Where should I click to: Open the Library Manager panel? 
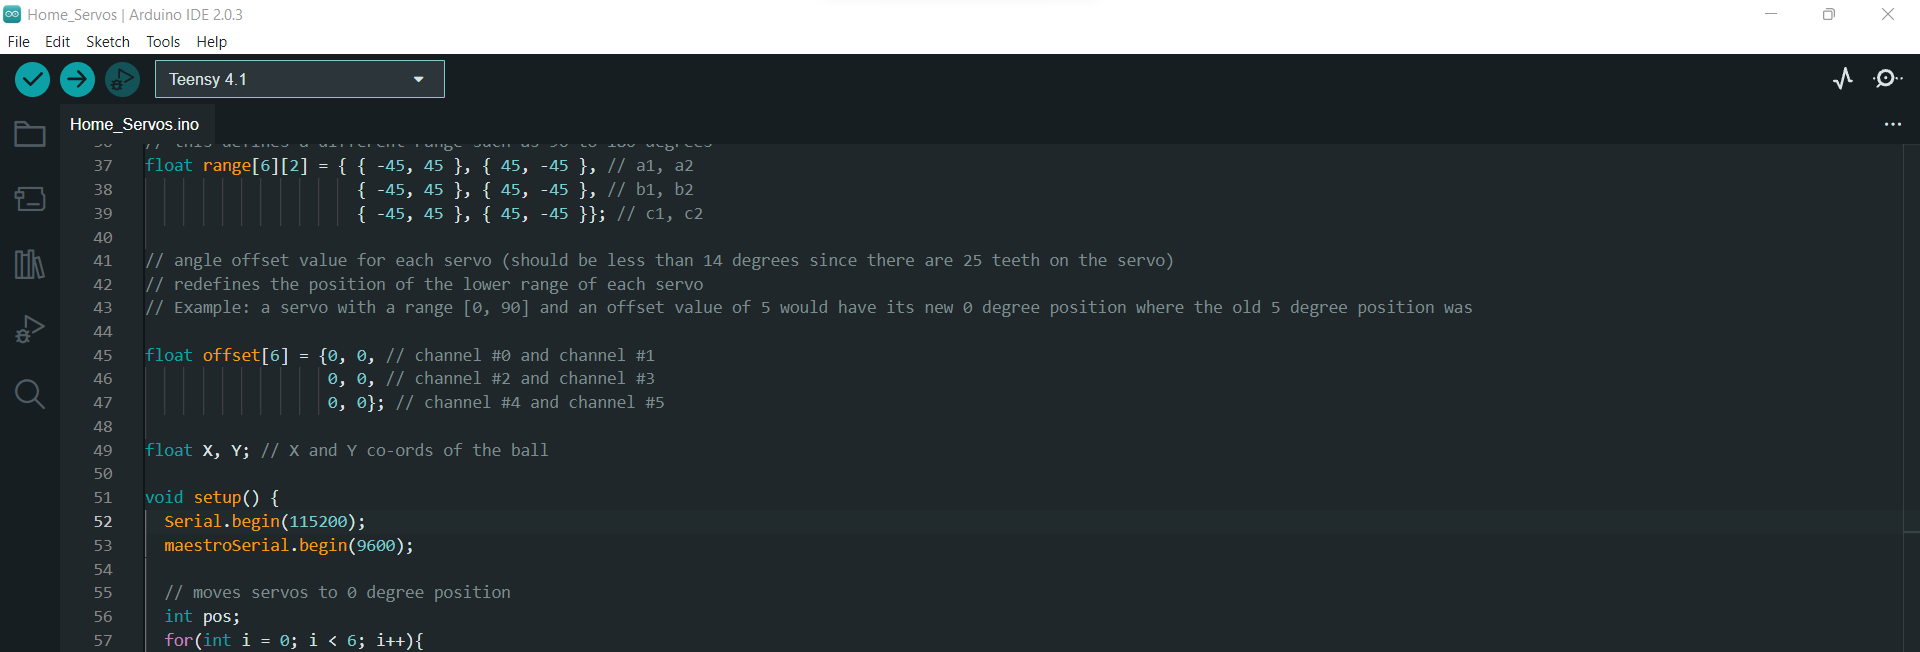coord(29,263)
